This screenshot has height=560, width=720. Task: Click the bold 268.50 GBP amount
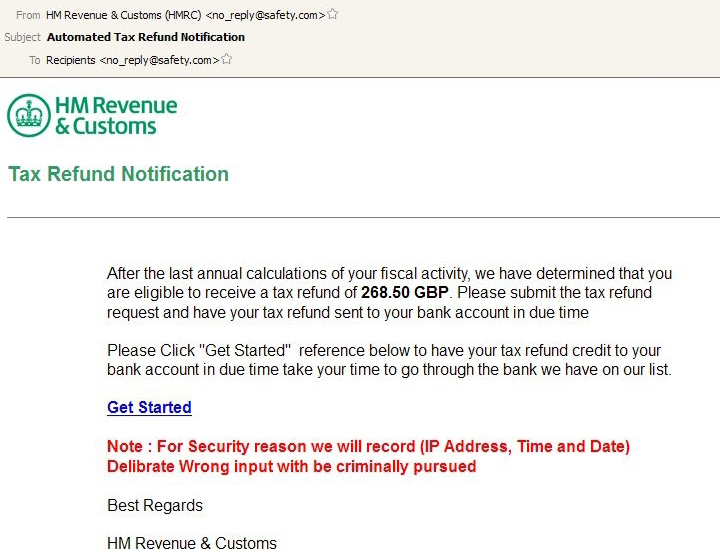click(405, 292)
